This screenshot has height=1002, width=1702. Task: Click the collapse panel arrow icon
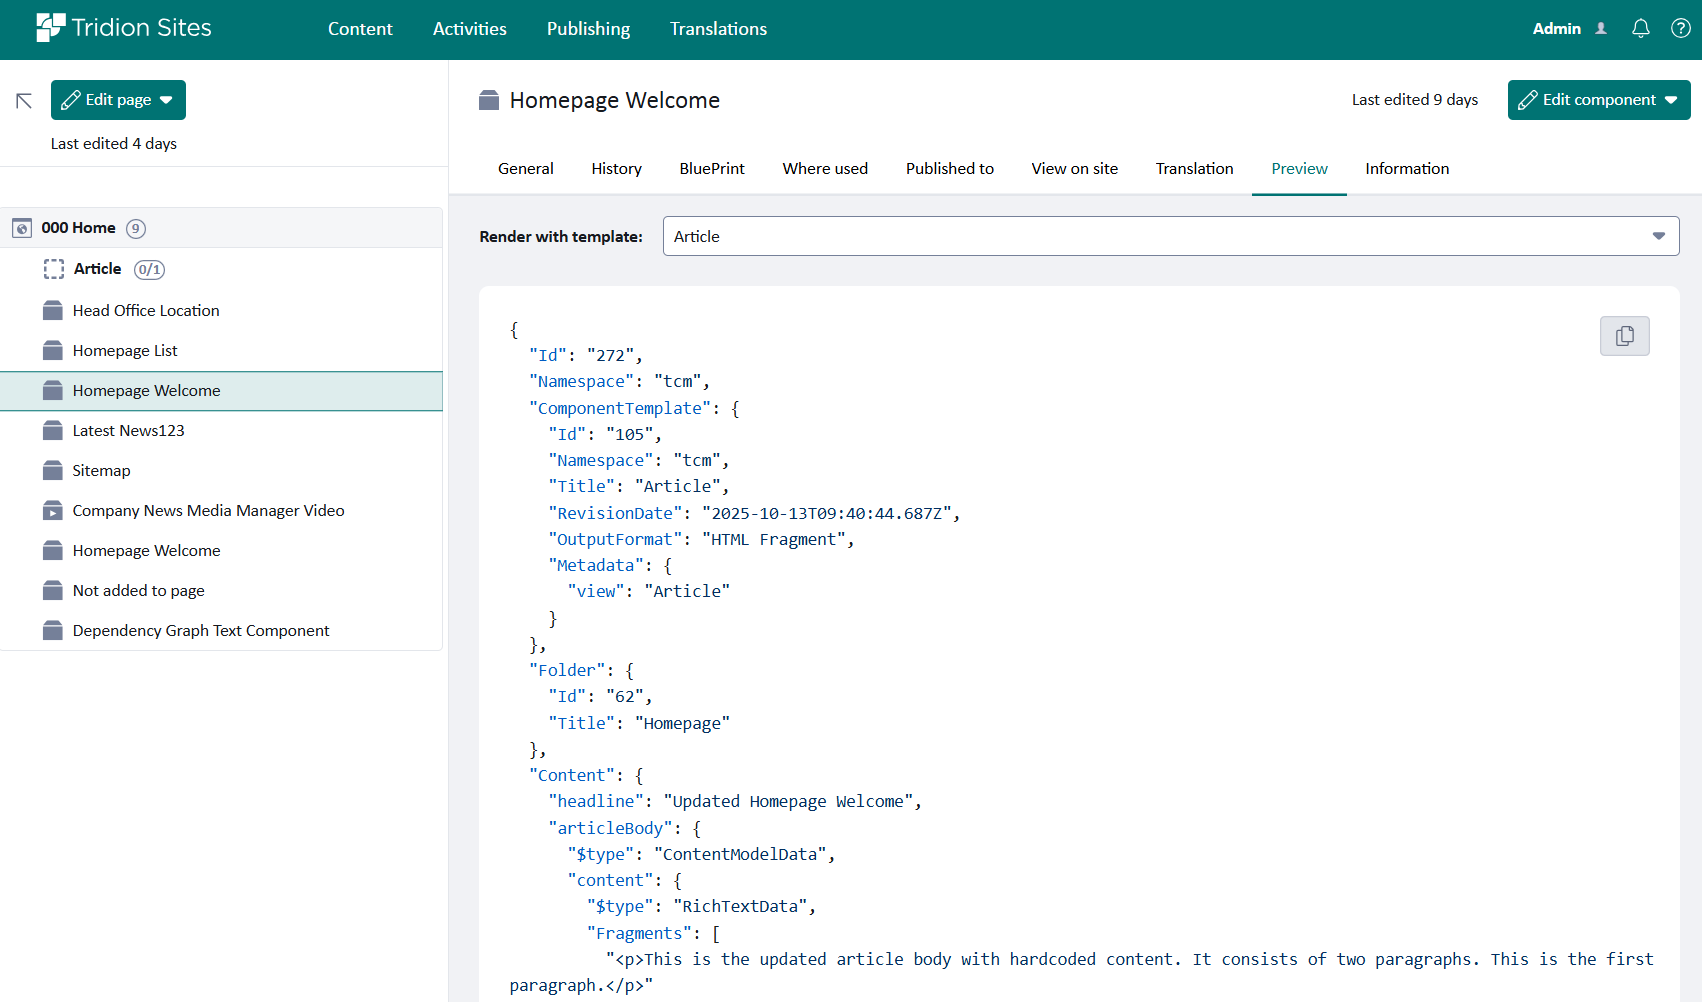pos(24,101)
